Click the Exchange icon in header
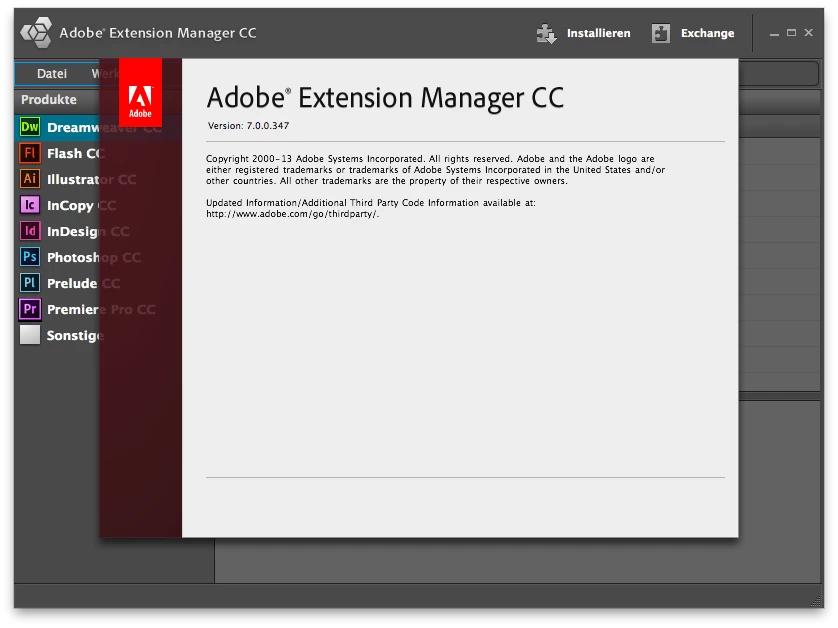838x628 pixels. (661, 33)
